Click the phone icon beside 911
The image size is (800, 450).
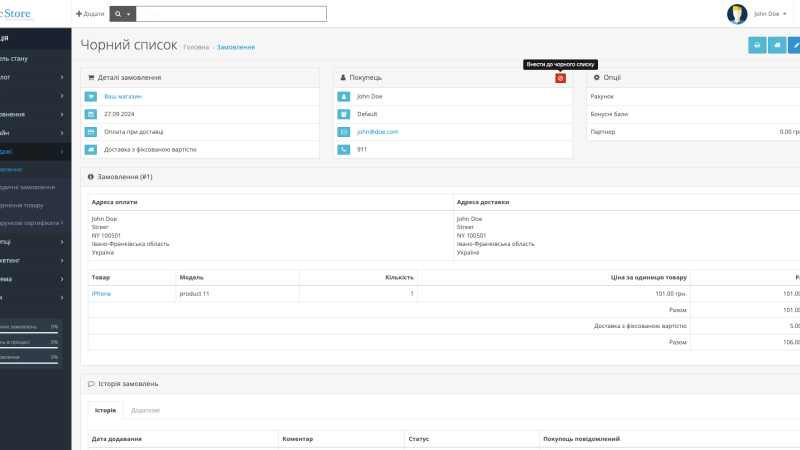344,149
